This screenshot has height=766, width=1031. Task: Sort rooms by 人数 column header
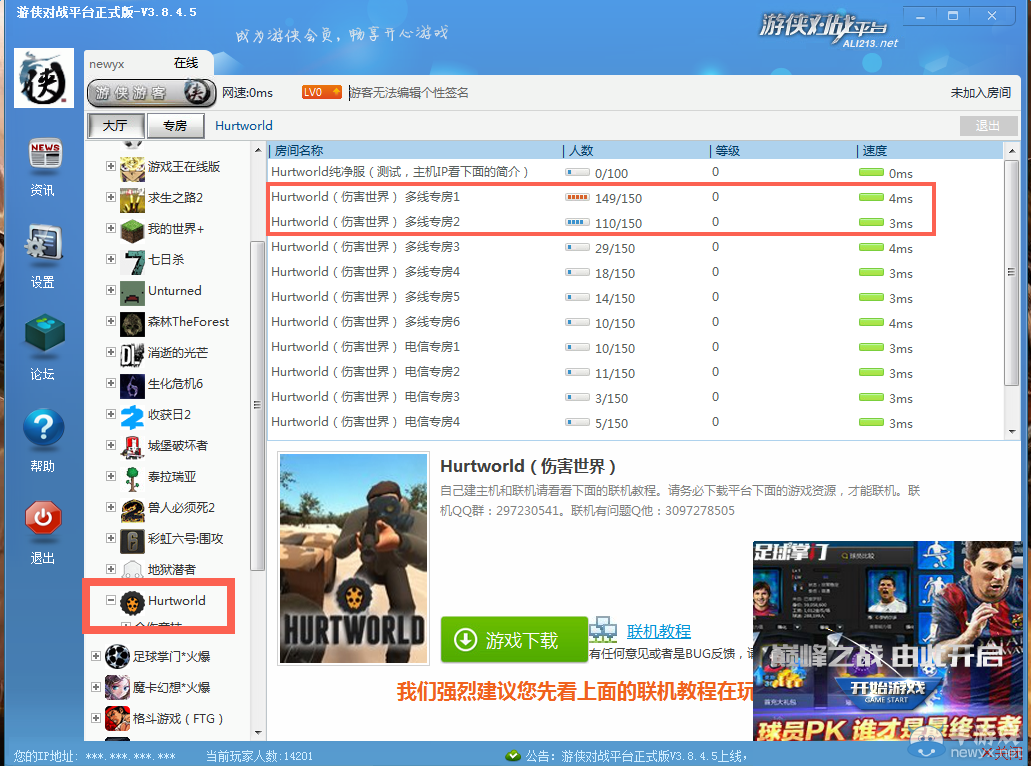tap(635, 151)
